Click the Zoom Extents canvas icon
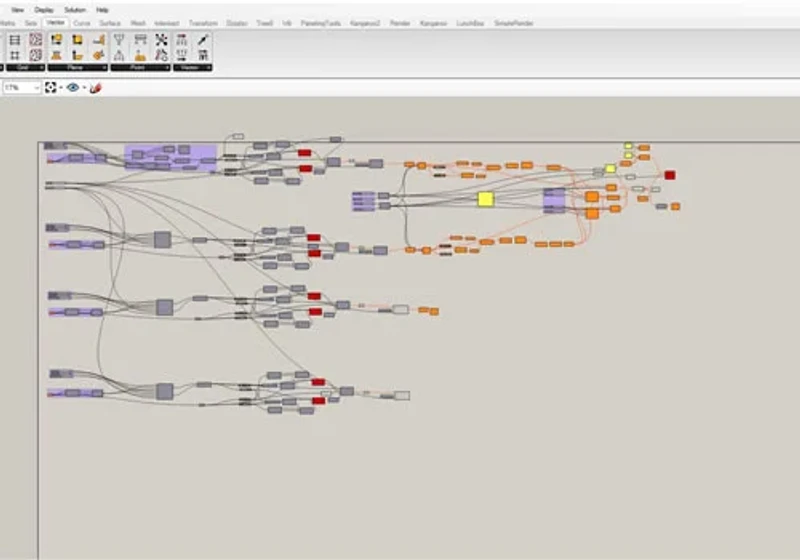 51,88
